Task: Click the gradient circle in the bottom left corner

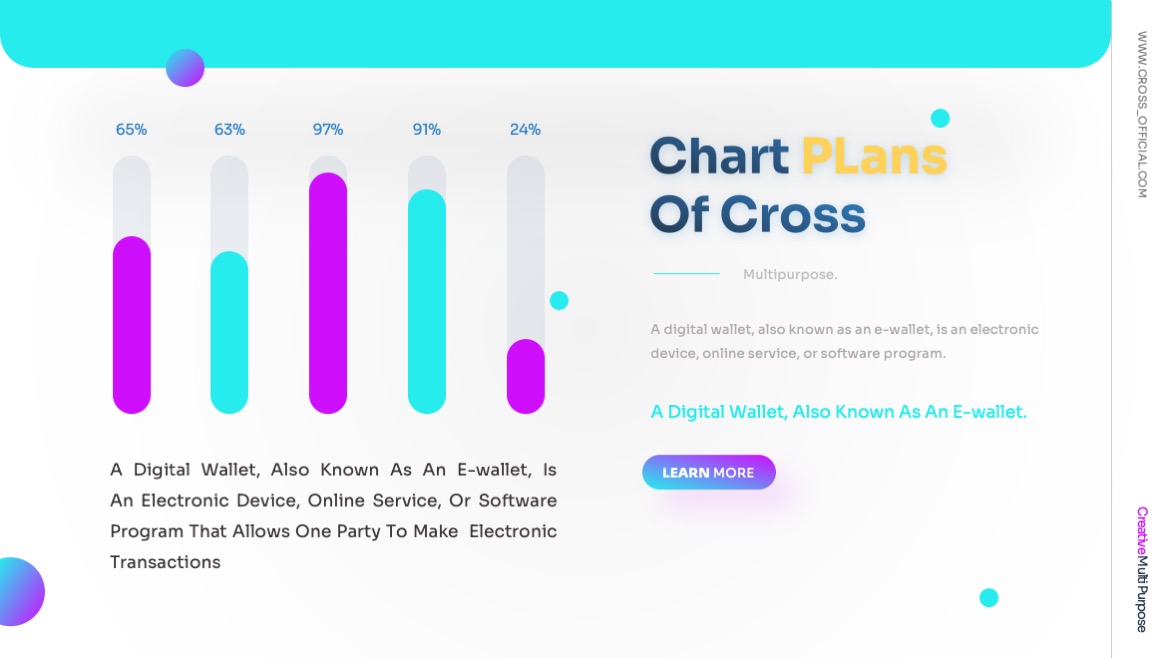Action: [x=18, y=592]
